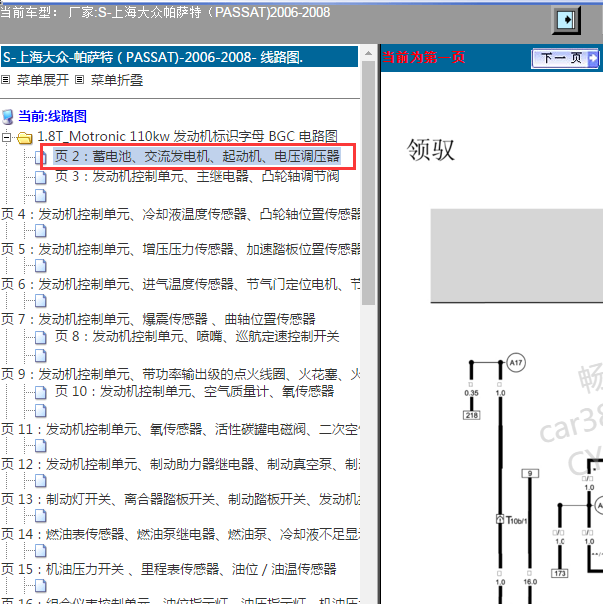Screen dimensions: 603x604
Task: Click the computer icon beside 当前:线路图
Action: point(8,117)
